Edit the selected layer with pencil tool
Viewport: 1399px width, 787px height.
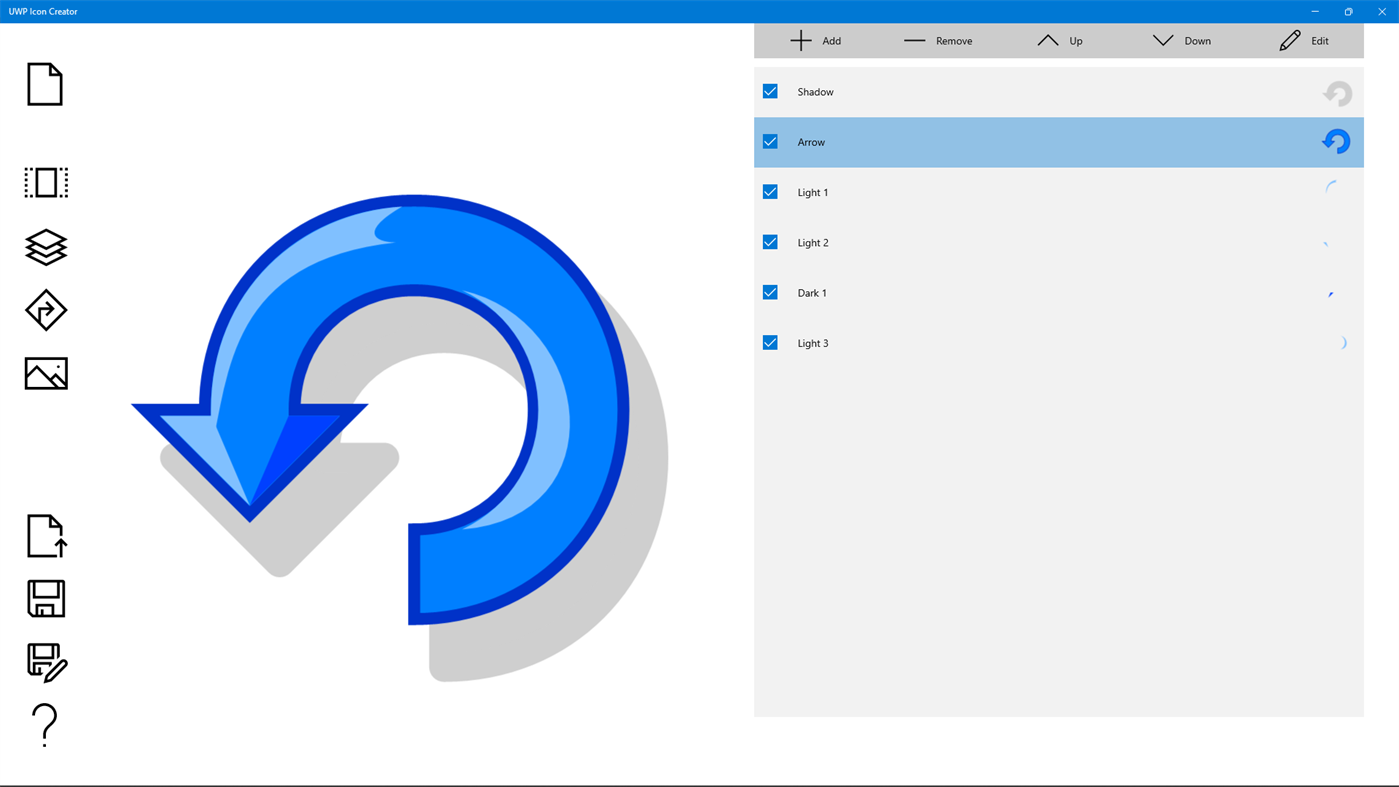pos(1302,39)
